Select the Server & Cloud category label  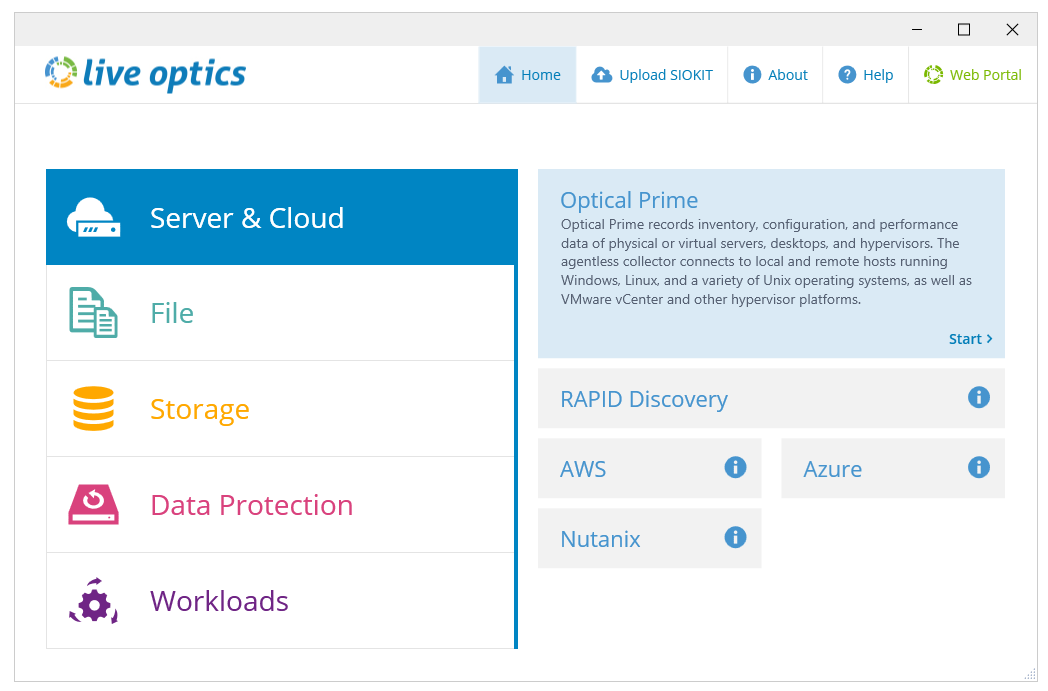[x=247, y=218]
